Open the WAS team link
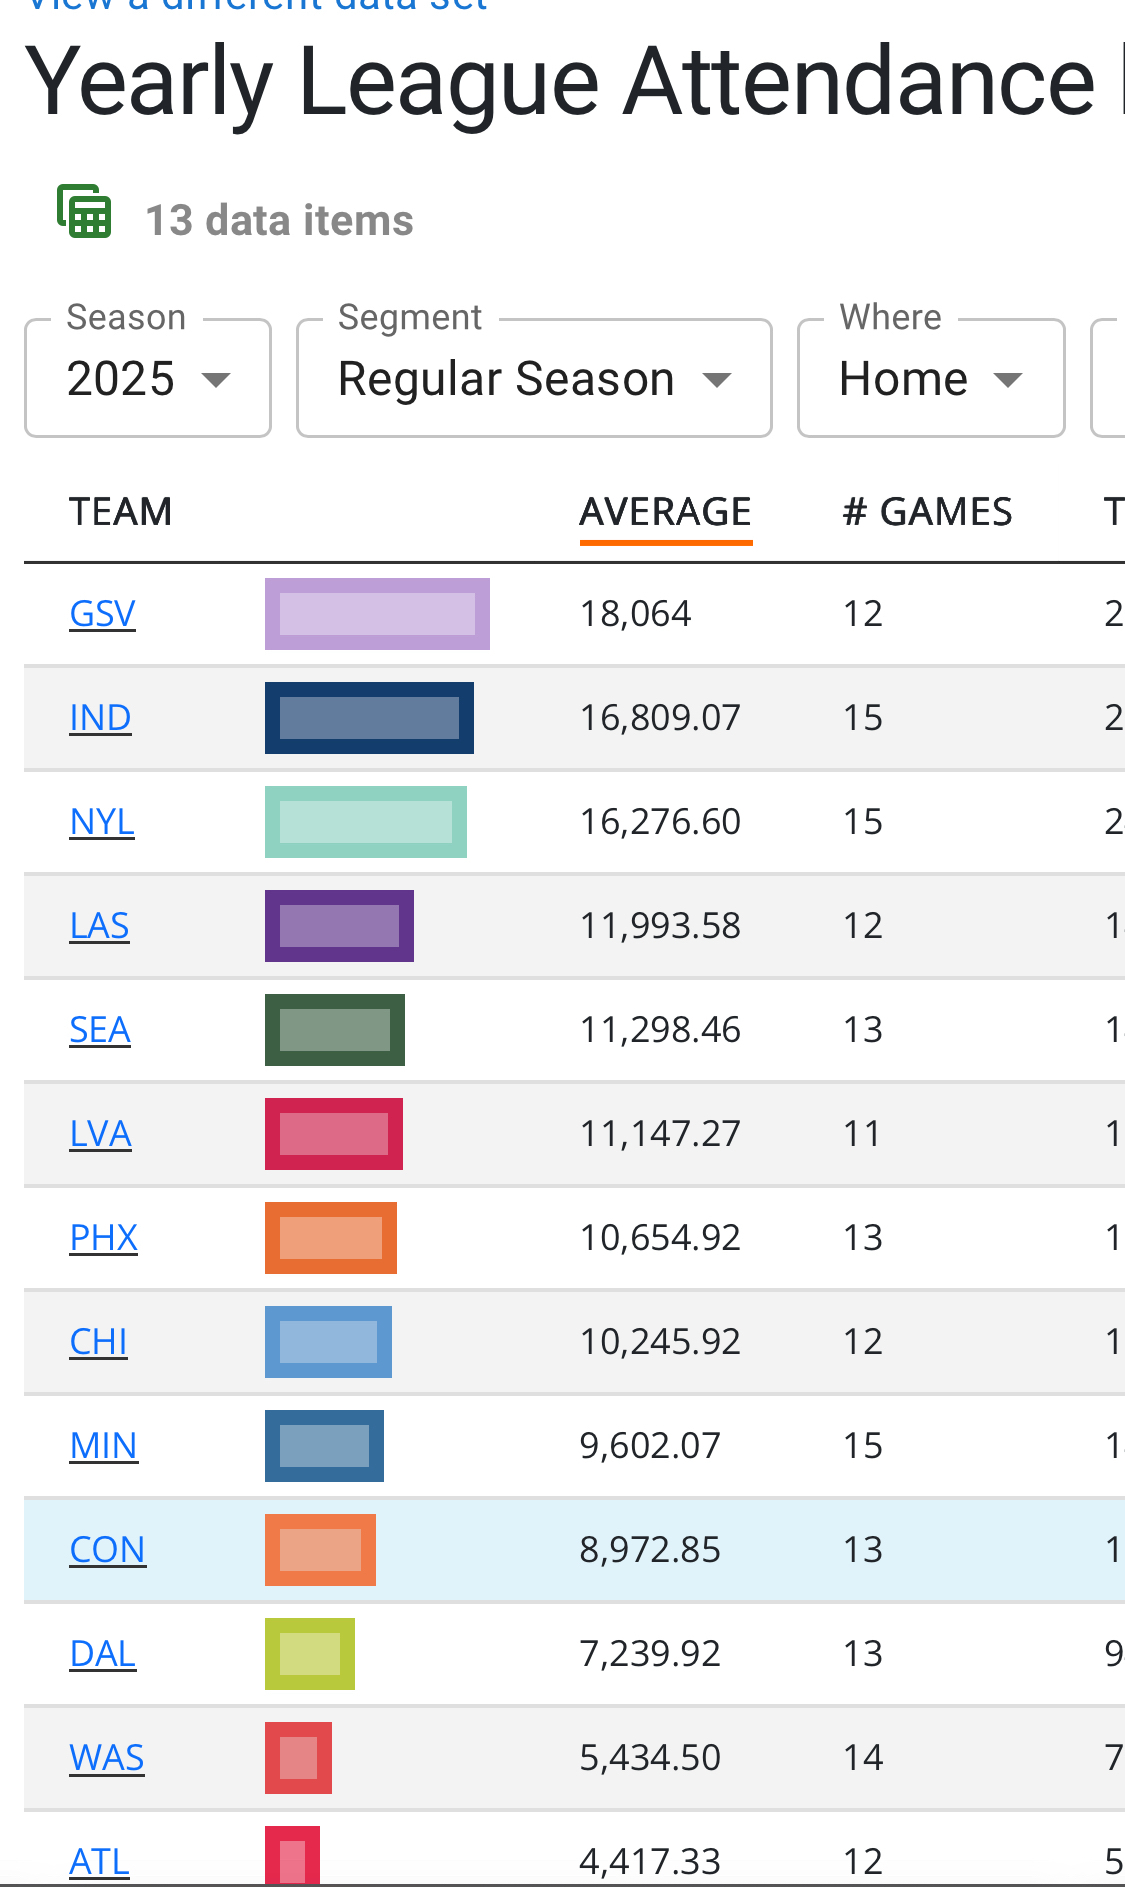Image resolution: width=1125 pixels, height=1887 pixels. [106, 1758]
